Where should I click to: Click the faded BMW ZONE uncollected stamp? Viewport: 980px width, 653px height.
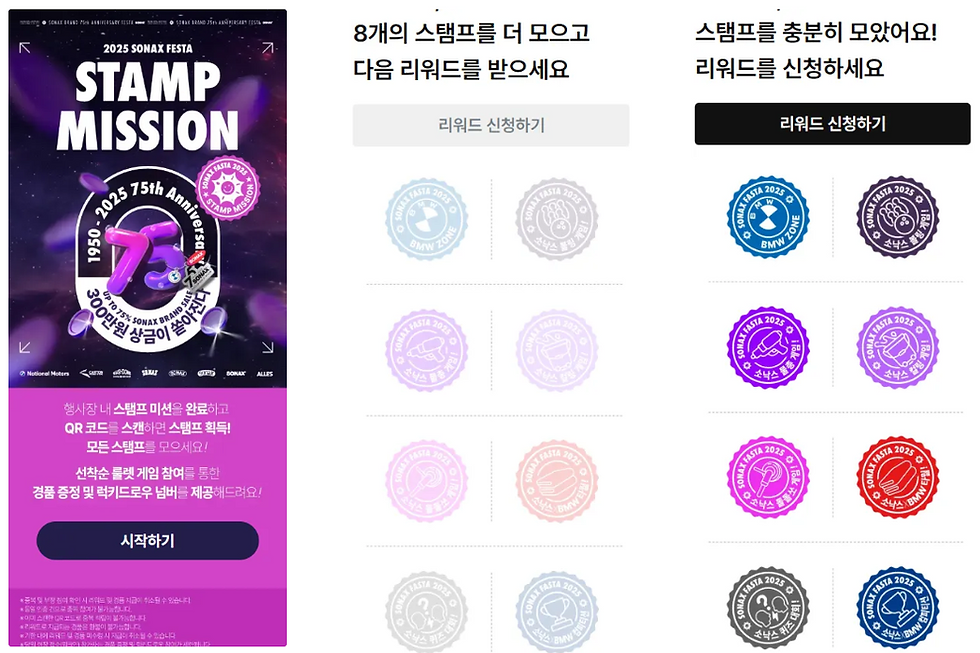(427, 220)
